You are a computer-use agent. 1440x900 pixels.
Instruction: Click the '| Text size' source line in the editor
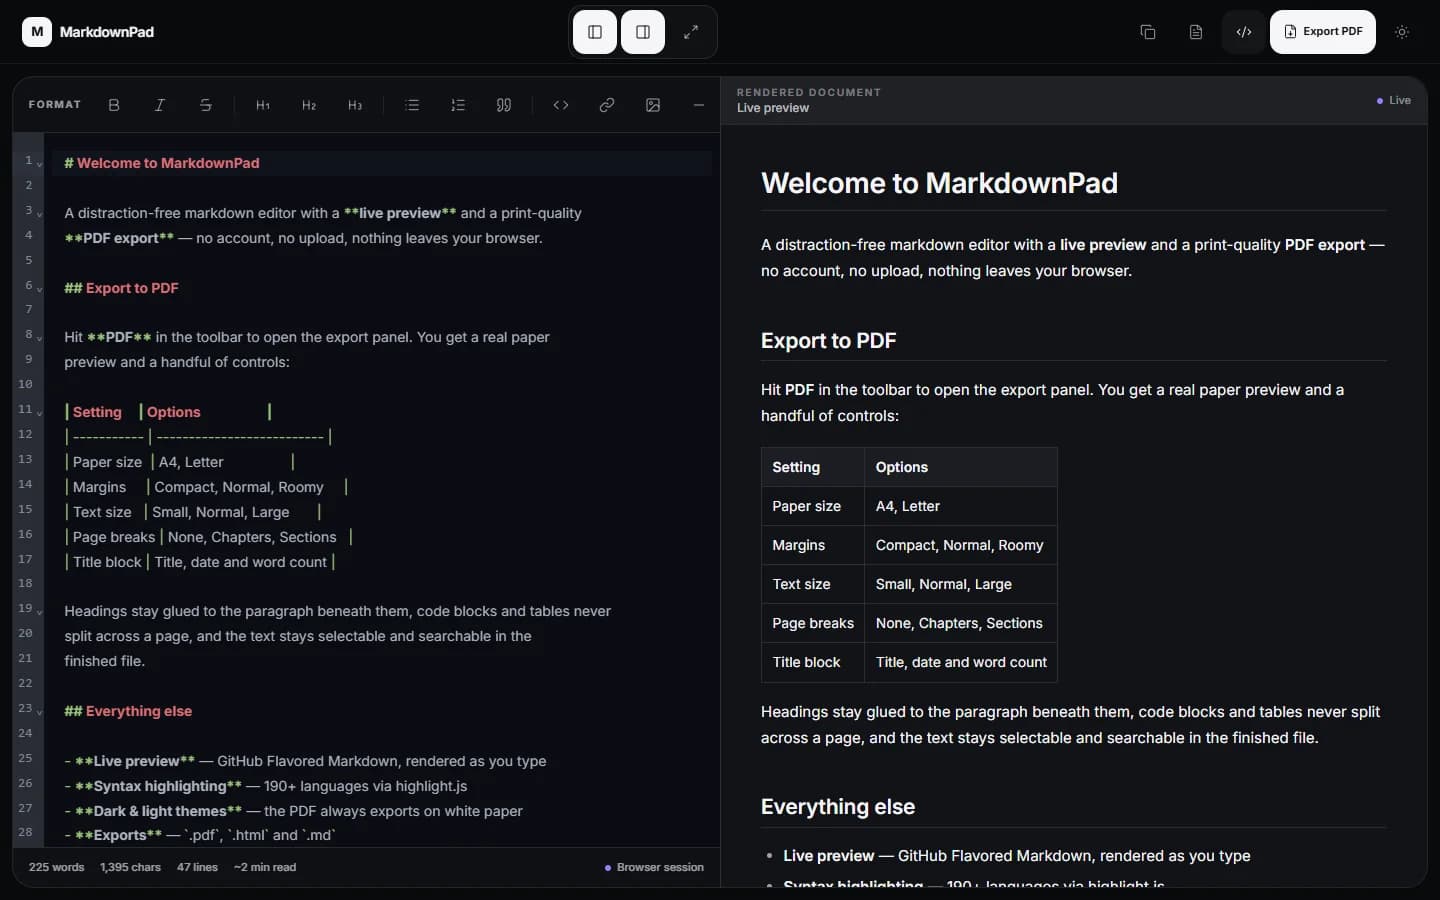pyautogui.click(x=382, y=512)
